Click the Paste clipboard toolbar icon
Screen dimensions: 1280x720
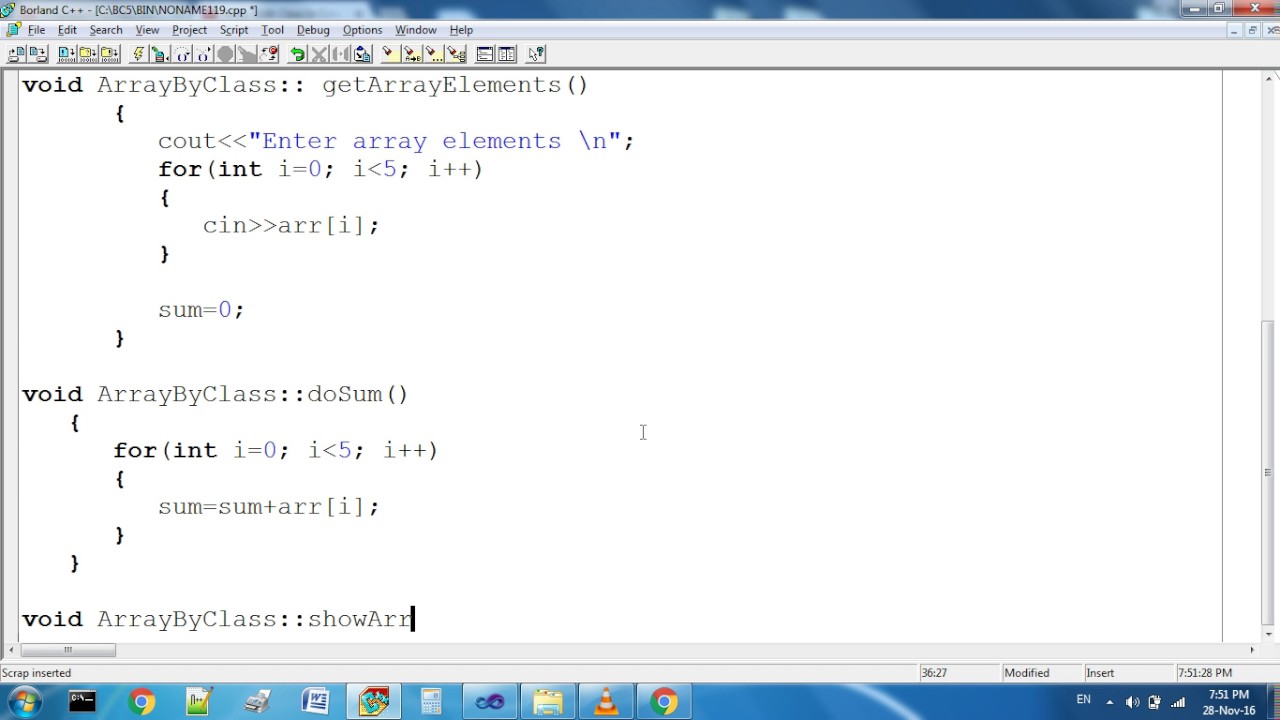[362, 54]
